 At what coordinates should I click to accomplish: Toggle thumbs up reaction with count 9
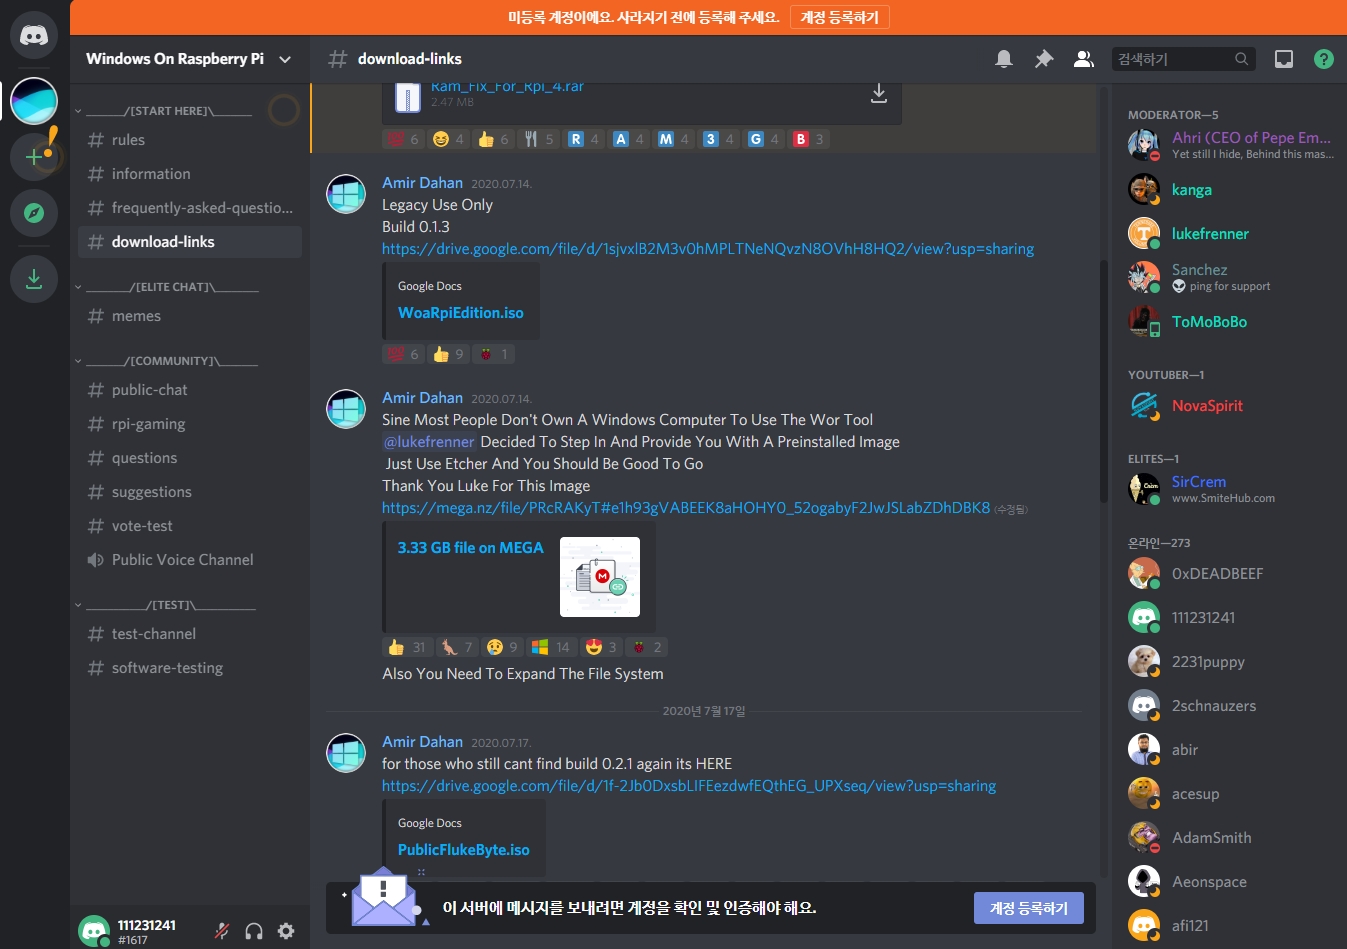[448, 354]
